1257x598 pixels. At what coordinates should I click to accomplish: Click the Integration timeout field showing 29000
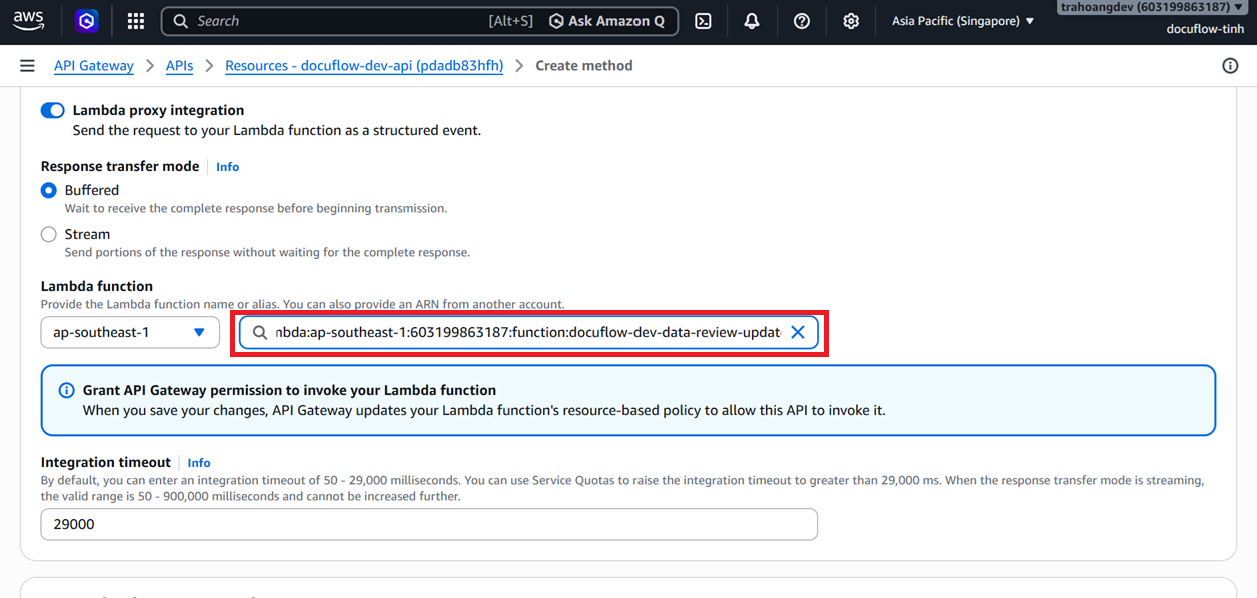pos(429,524)
